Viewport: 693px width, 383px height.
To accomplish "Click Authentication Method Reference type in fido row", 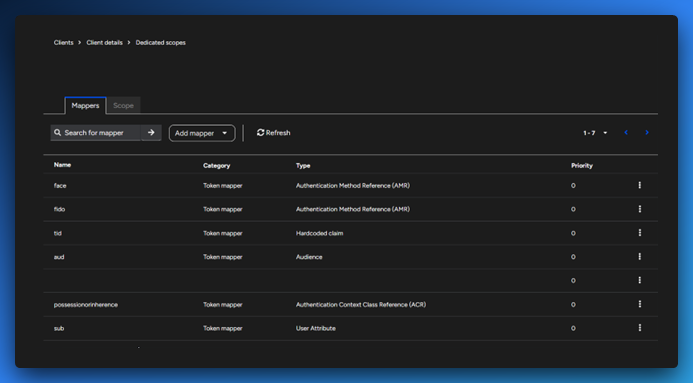I will (x=353, y=209).
